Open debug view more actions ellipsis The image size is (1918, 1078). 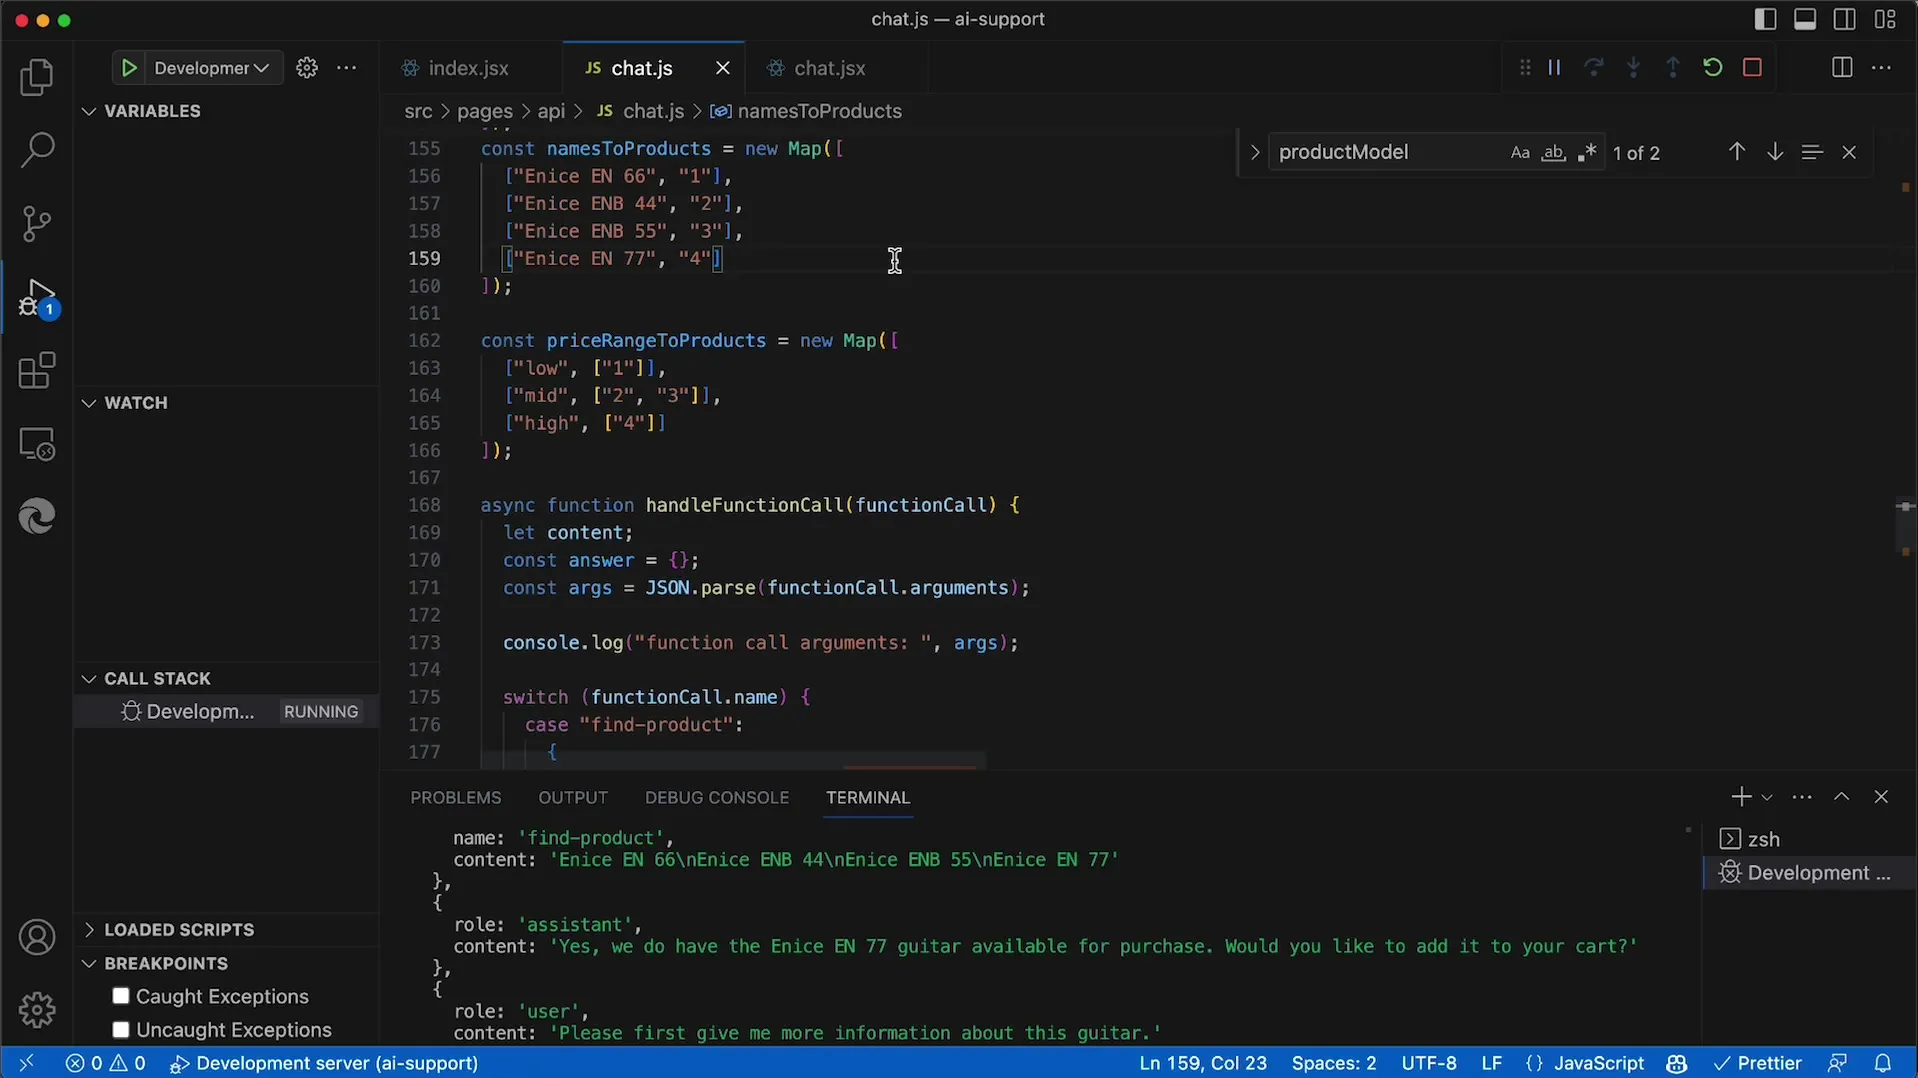point(347,68)
